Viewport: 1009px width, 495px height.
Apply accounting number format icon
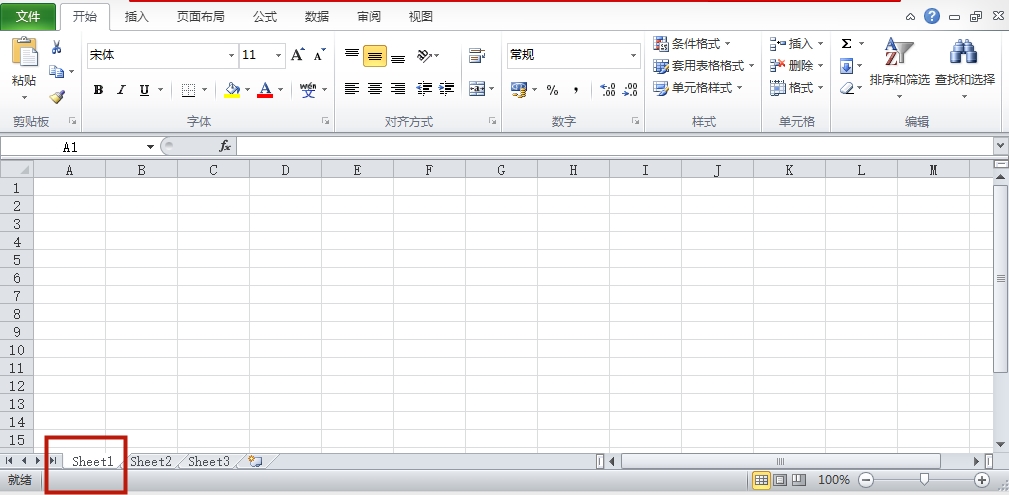(519, 89)
